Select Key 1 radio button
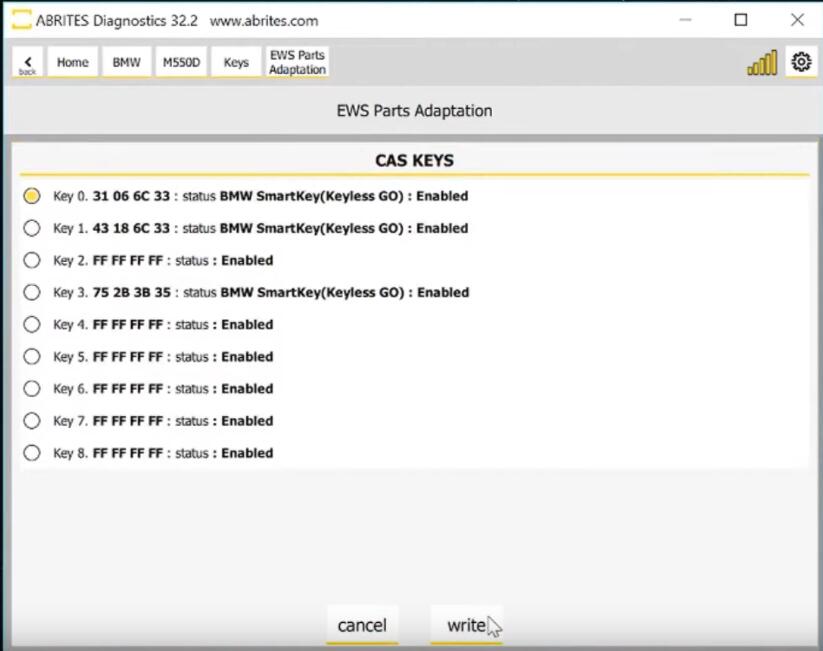The width and height of the screenshot is (823, 651). tap(31, 228)
